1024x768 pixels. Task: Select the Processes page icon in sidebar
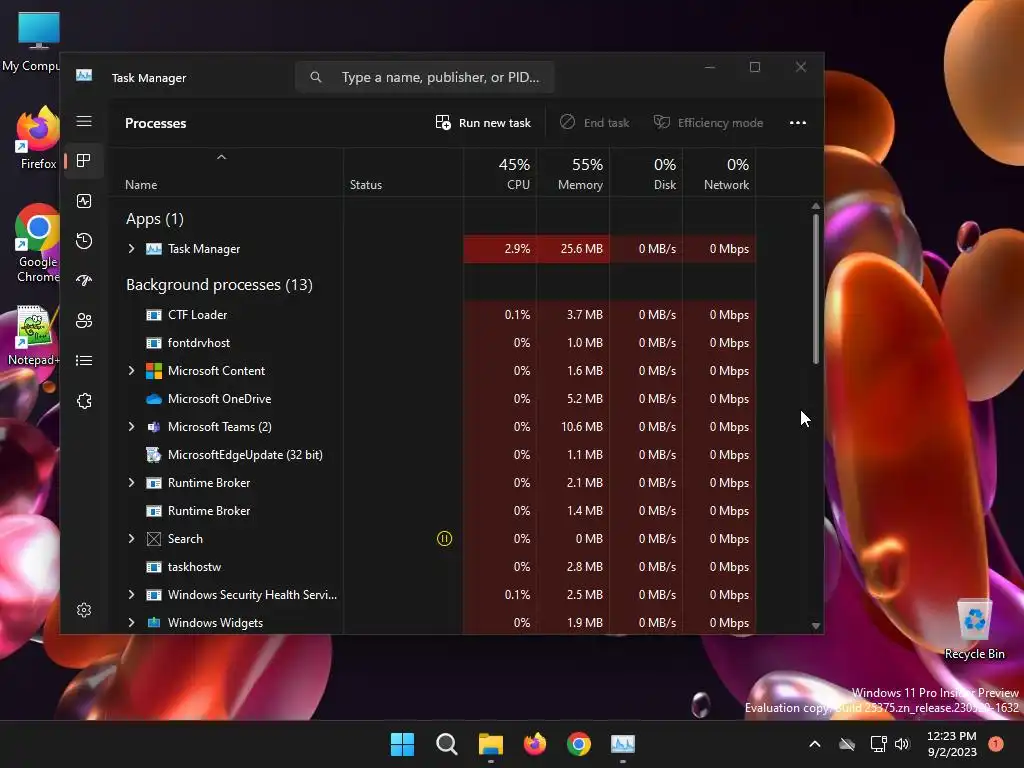tap(84, 161)
